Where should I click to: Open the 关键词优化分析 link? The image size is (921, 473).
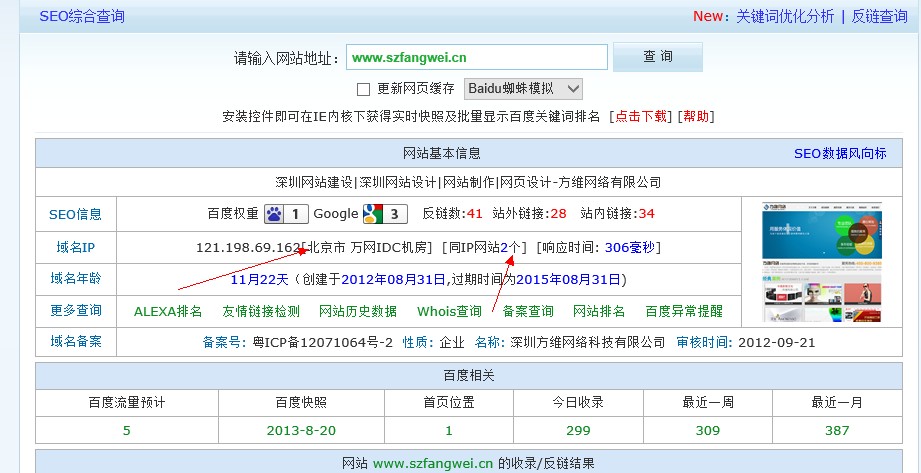(x=784, y=16)
